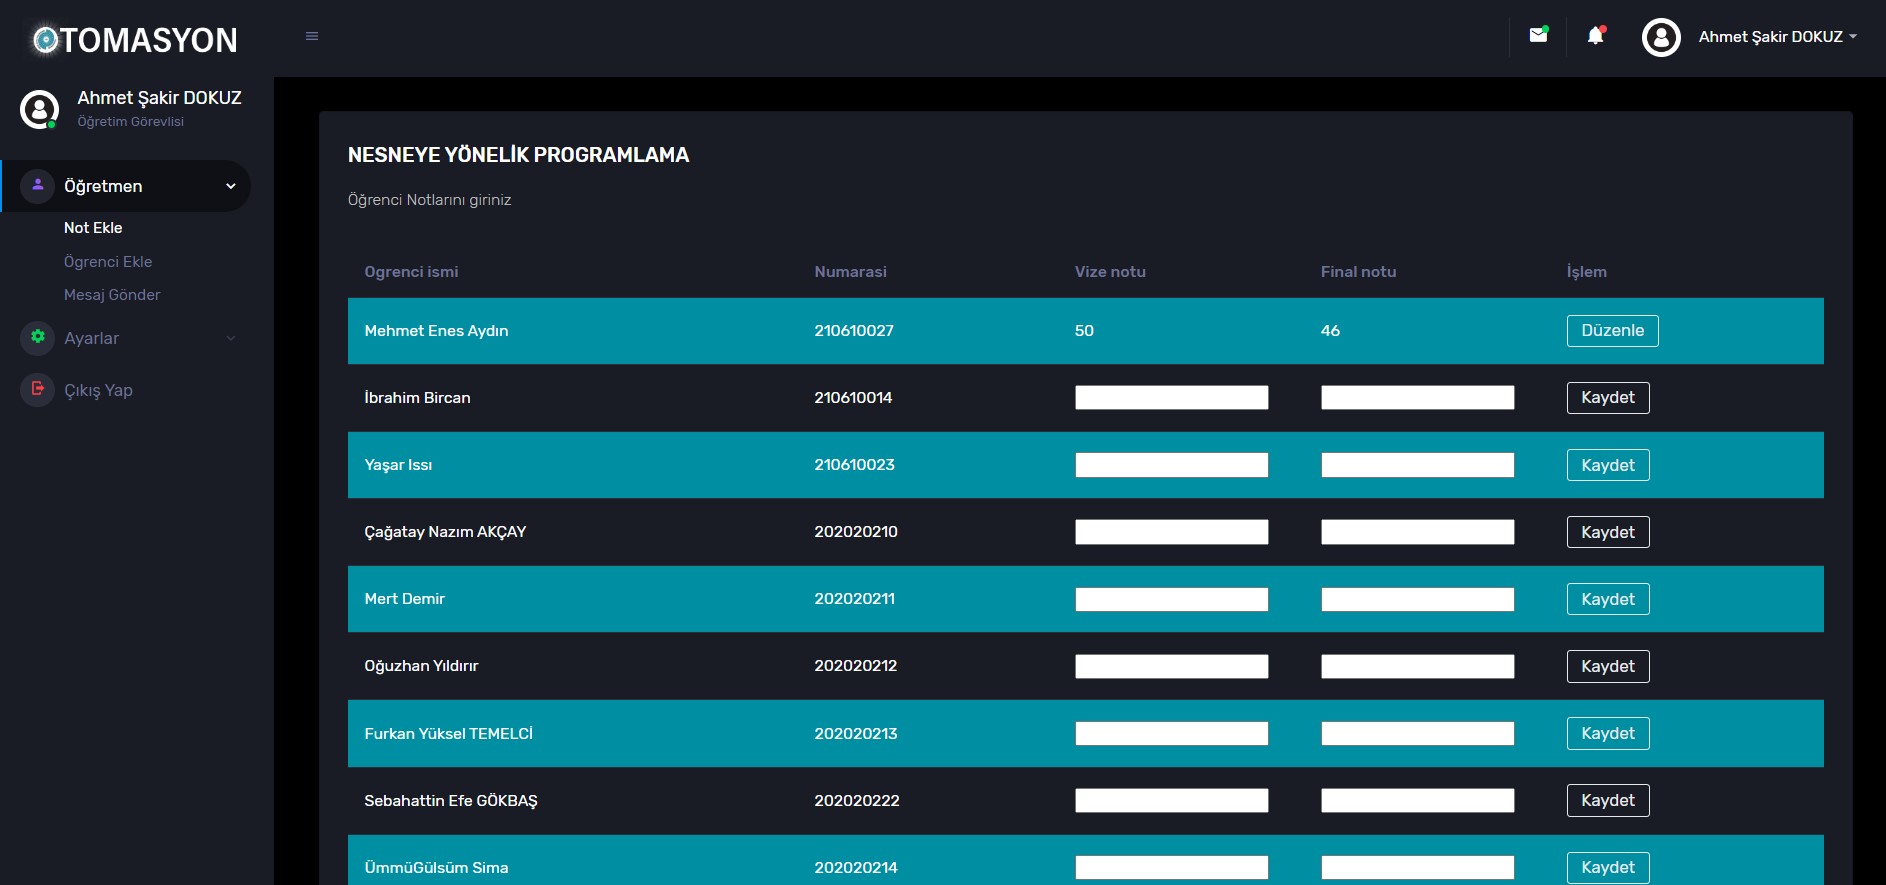Open the Not Ekle page
1886x885 pixels.
pyautogui.click(x=93, y=228)
